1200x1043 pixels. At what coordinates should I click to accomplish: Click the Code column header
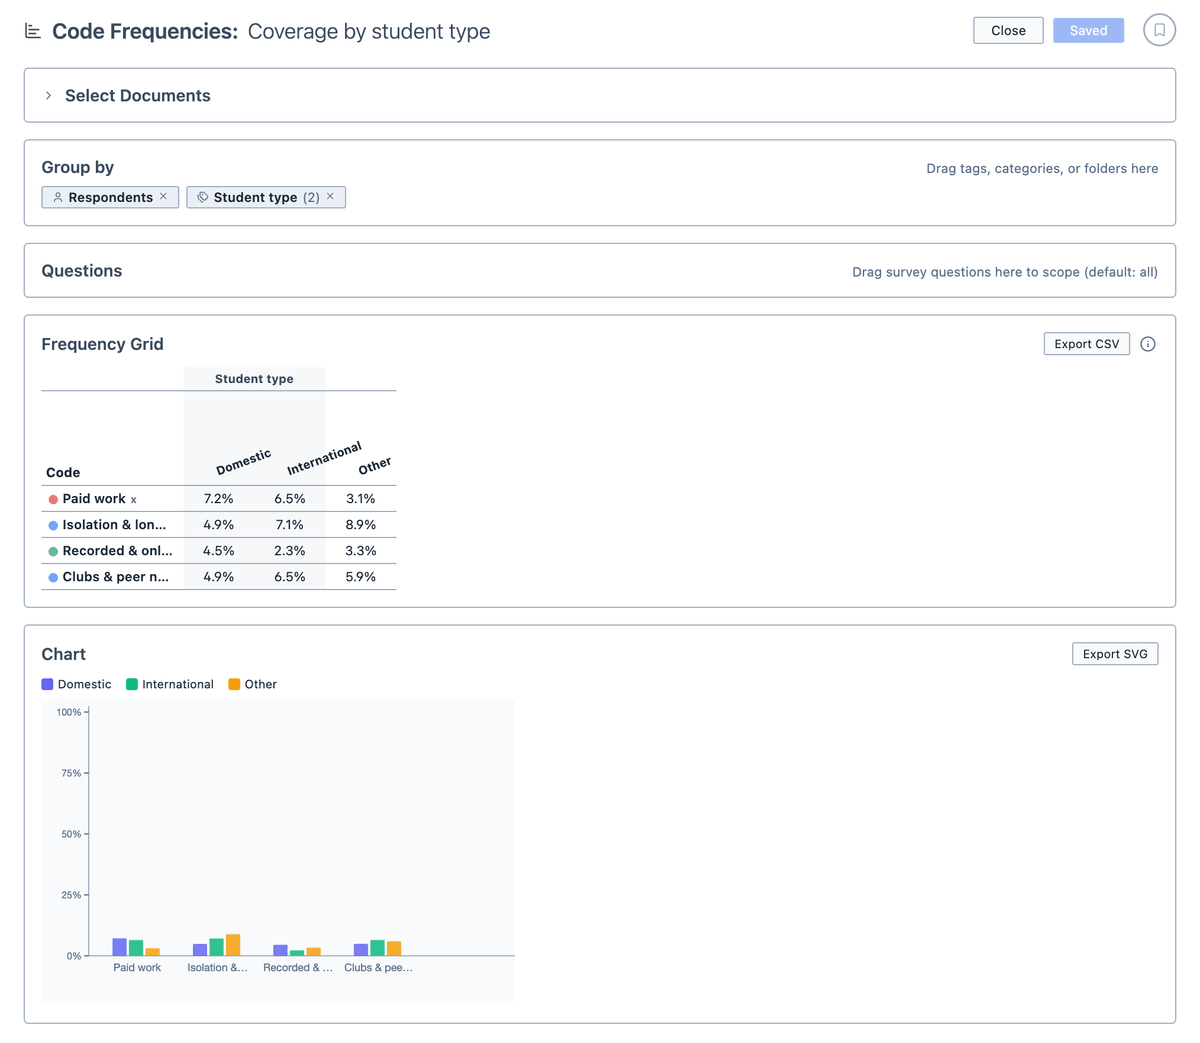tap(63, 473)
